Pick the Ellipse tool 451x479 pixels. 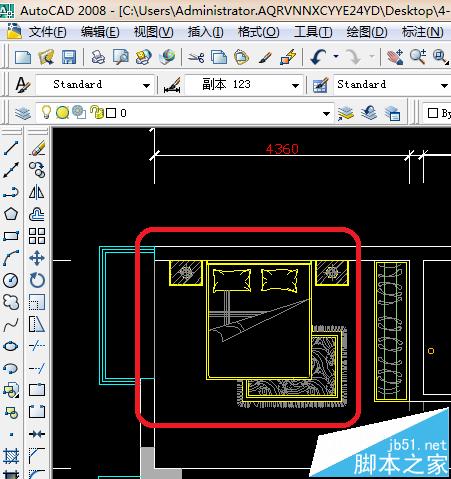pyautogui.click(x=11, y=346)
